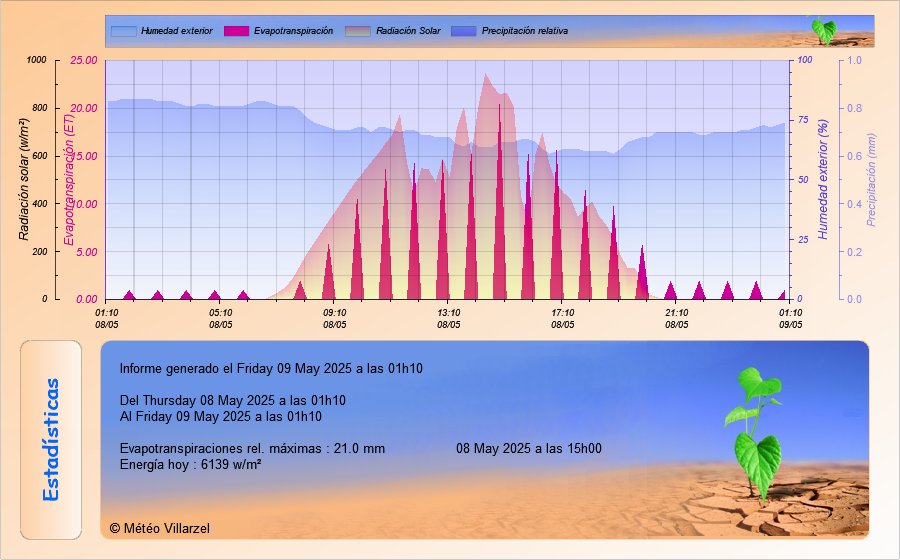Click the '5.00' evapotranspiration axis value
The height and width of the screenshot is (560, 900).
[x=87, y=252]
